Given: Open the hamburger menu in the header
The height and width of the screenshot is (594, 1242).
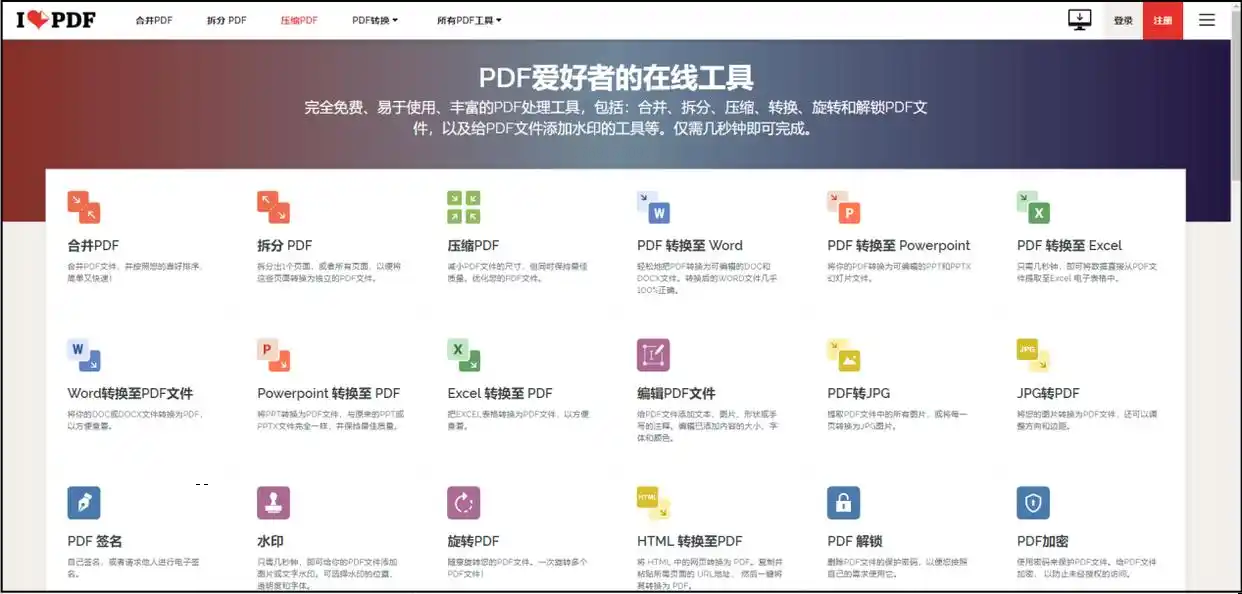Looking at the screenshot, I should tap(1207, 20).
